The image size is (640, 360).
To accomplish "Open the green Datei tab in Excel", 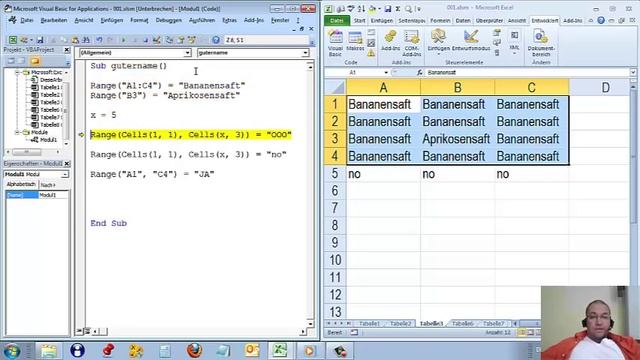I will pyautogui.click(x=336, y=20).
